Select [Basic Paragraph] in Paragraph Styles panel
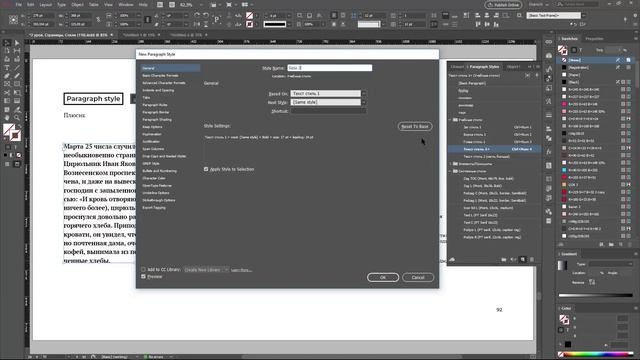The image size is (640, 360). pyautogui.click(x=494, y=83)
